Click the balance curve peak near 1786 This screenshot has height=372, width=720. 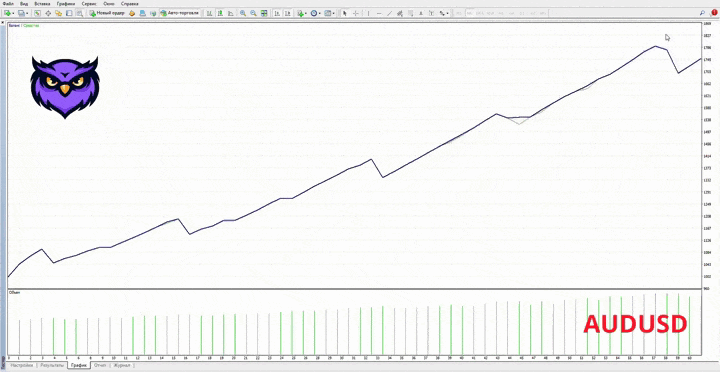pyautogui.click(x=655, y=46)
